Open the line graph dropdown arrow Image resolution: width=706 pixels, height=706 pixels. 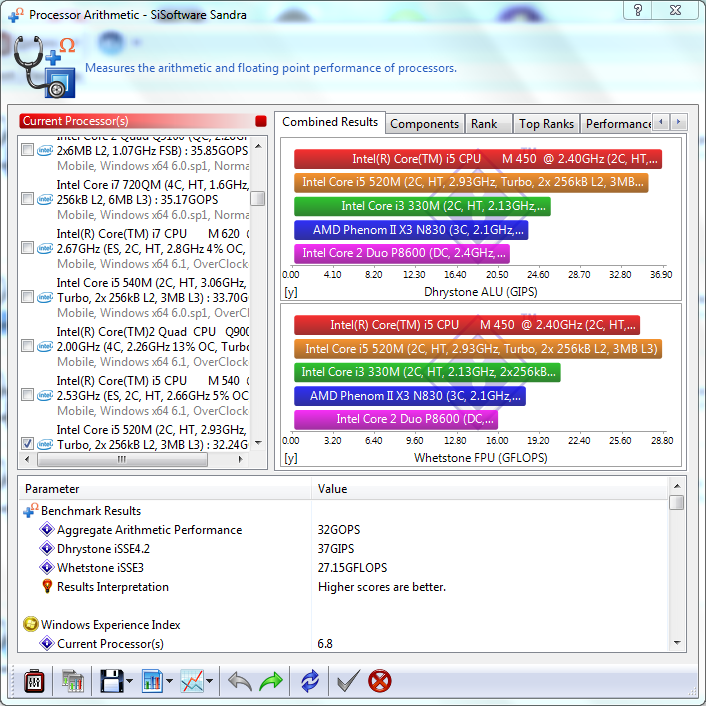coord(209,681)
